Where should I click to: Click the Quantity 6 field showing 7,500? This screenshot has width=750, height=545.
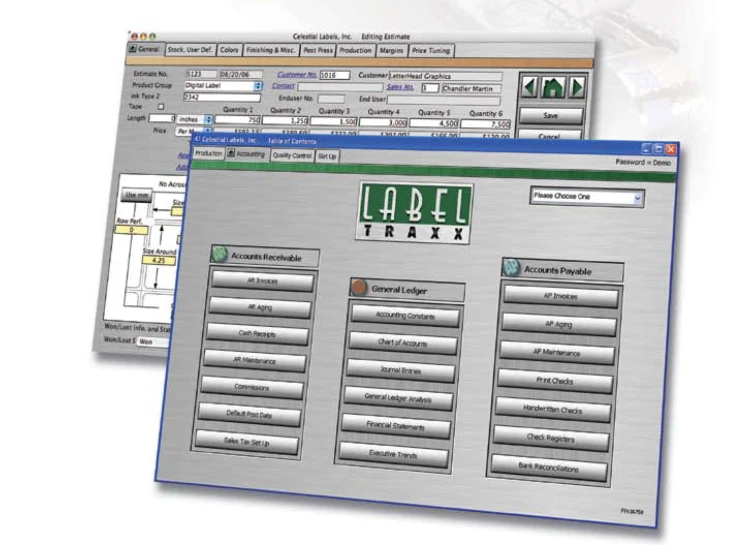(485, 124)
